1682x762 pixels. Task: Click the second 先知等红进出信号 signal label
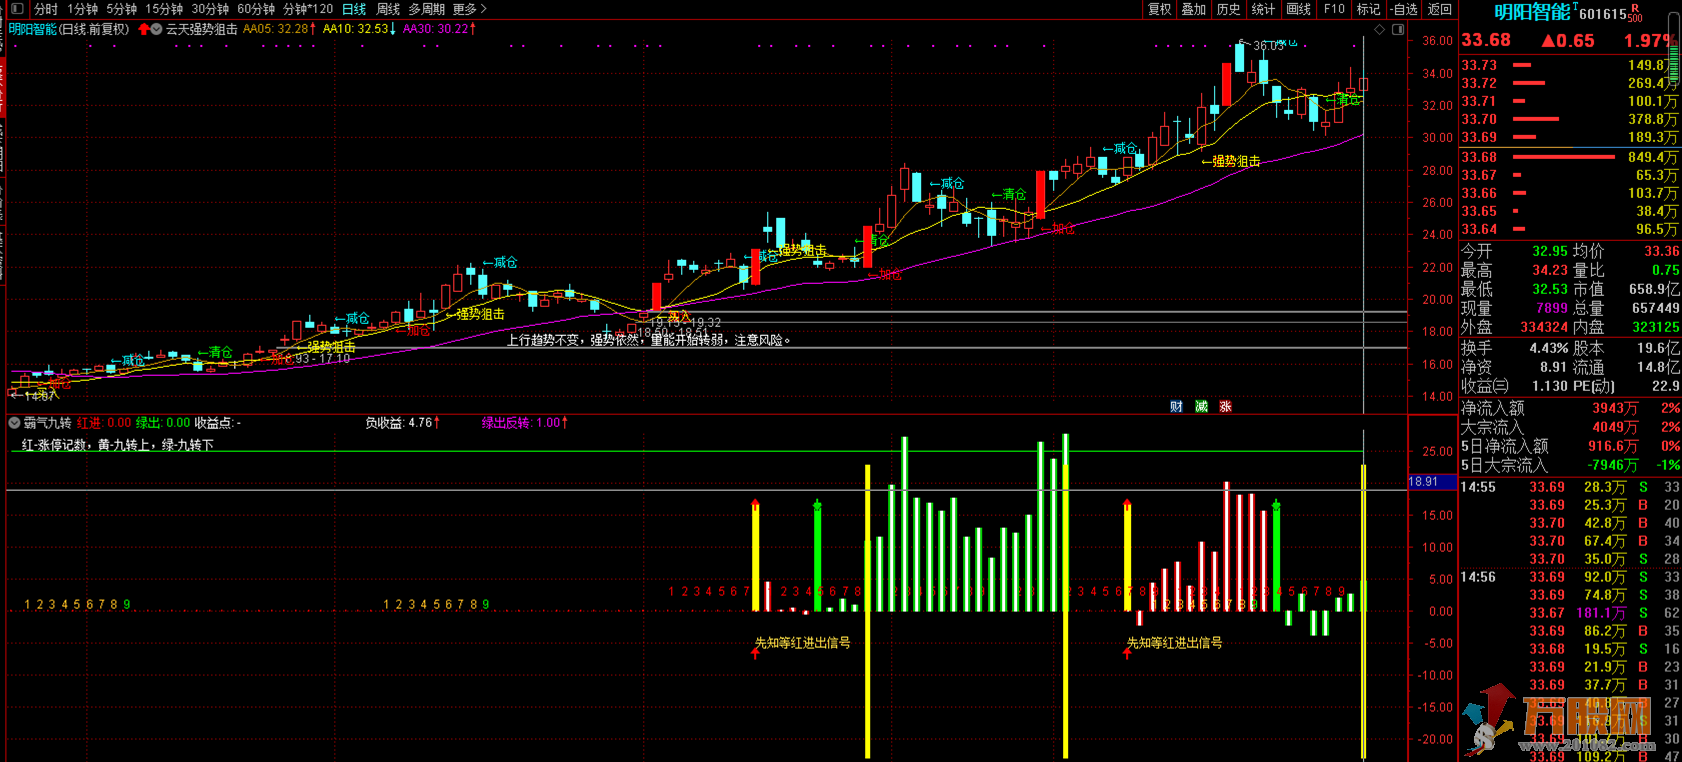point(1175,643)
